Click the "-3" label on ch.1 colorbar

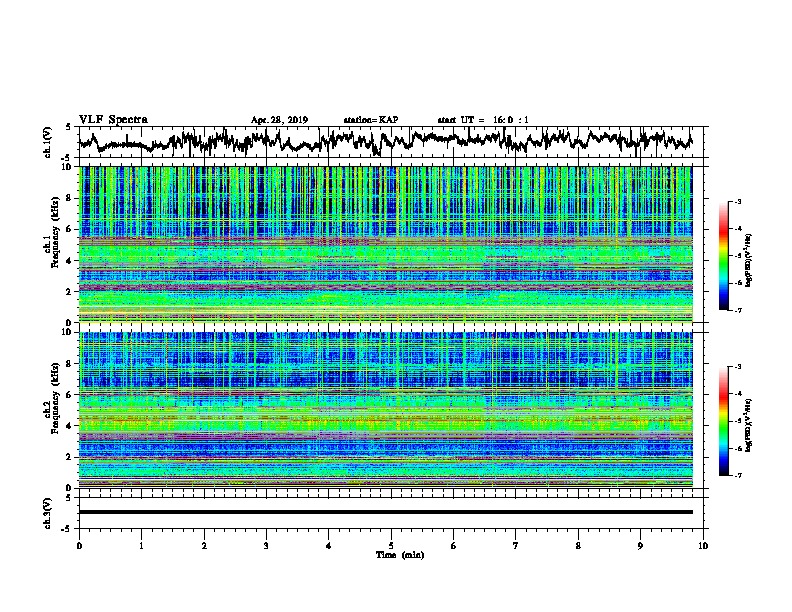point(737,201)
